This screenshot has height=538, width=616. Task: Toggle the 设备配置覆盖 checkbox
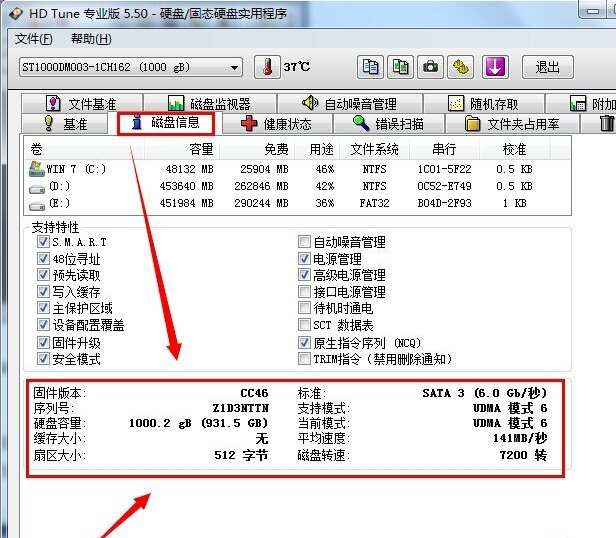point(43,325)
